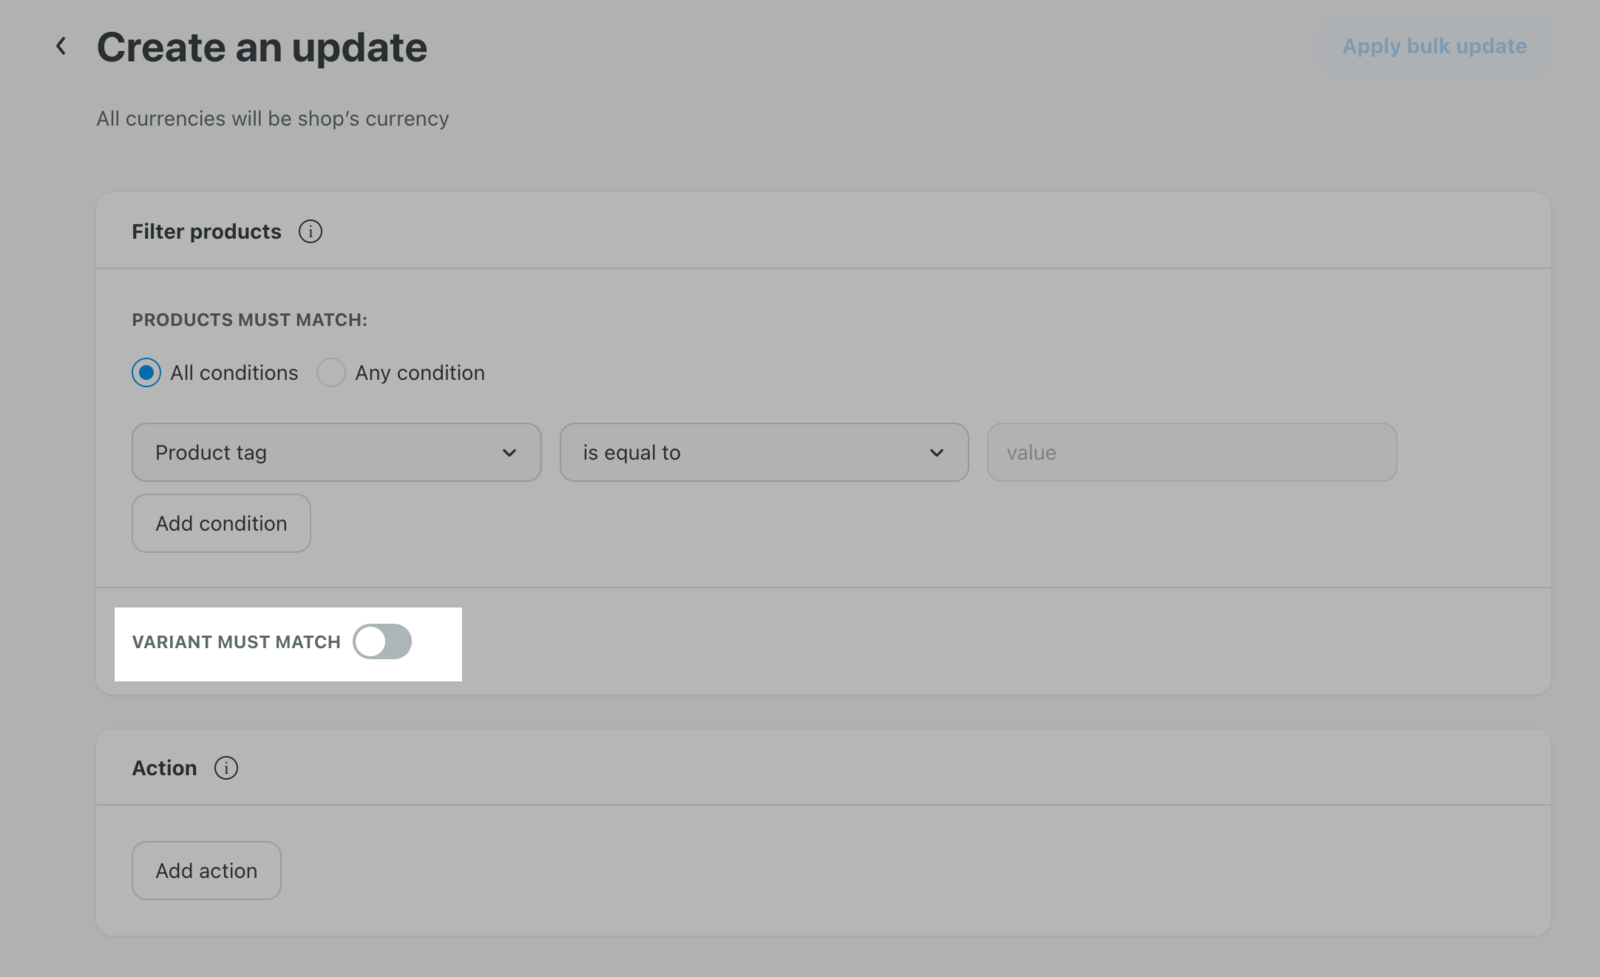Viewport: 1600px width, 977px height.
Task: Select the Any condition radio button
Action: (331, 373)
